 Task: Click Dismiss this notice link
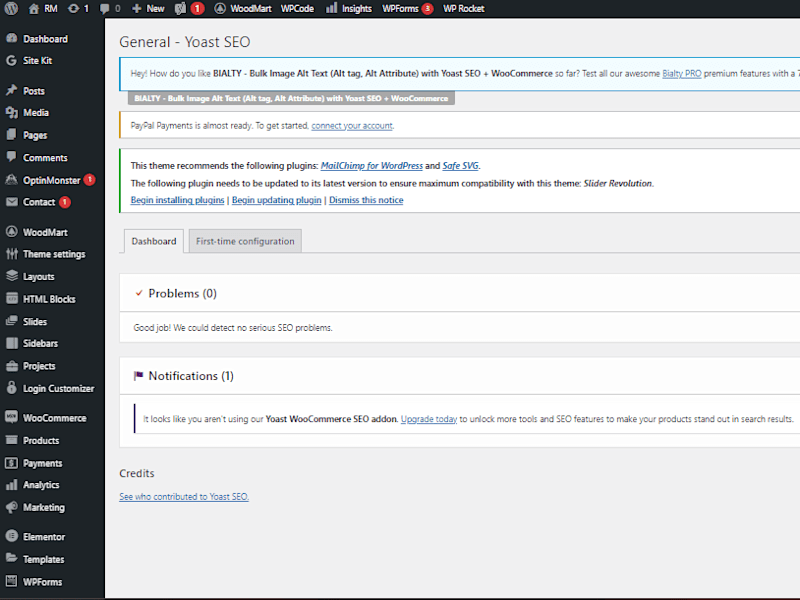click(366, 200)
